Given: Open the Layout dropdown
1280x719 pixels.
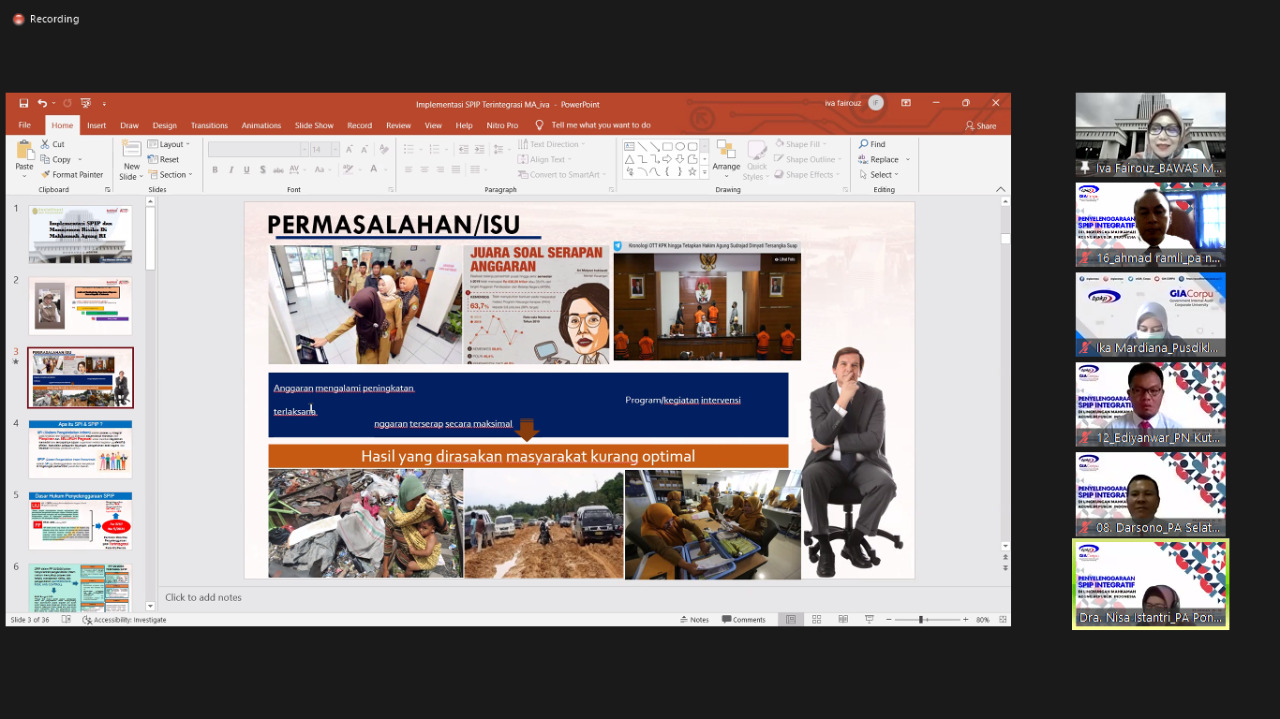Looking at the screenshot, I should pyautogui.click(x=169, y=144).
